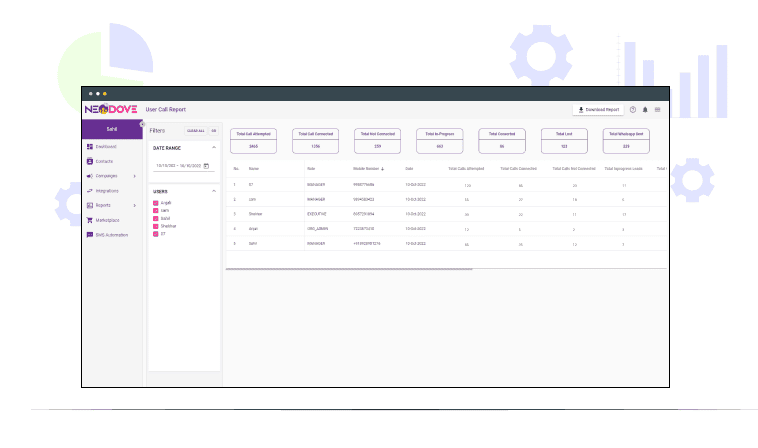Expand the Campaigns submenu arrow
The width and height of the screenshot is (758, 448).
pyautogui.click(x=135, y=176)
